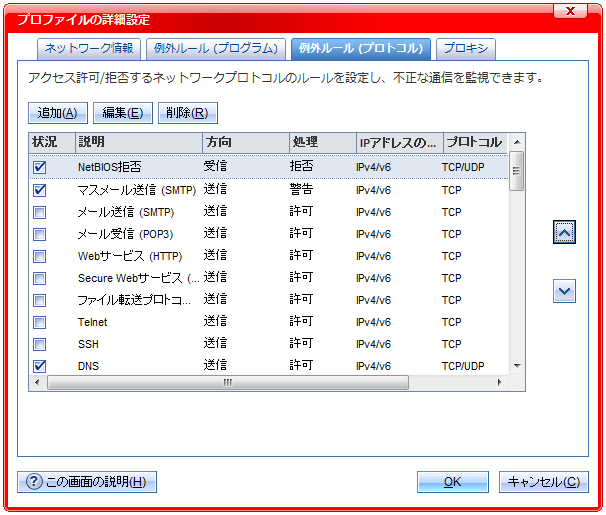The image size is (606, 515).
Task: Switch to the プロキシ tab
Action: [466, 48]
